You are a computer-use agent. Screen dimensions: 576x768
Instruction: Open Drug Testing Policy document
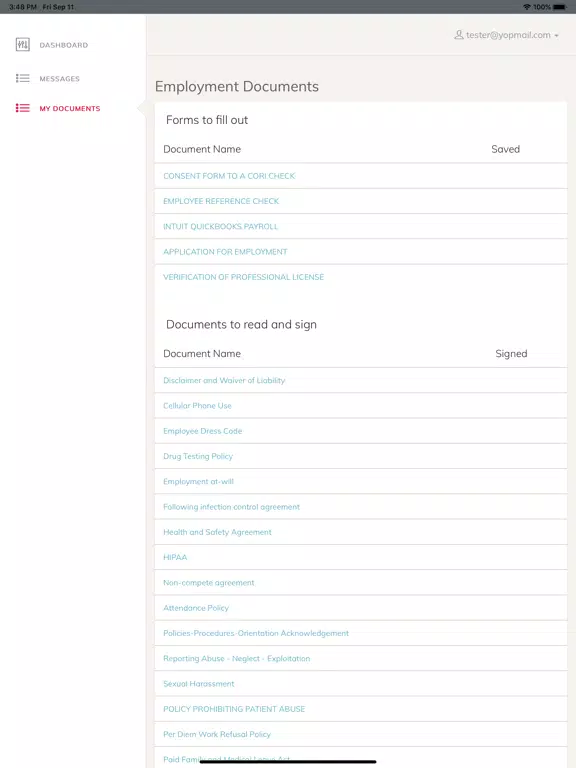198,456
